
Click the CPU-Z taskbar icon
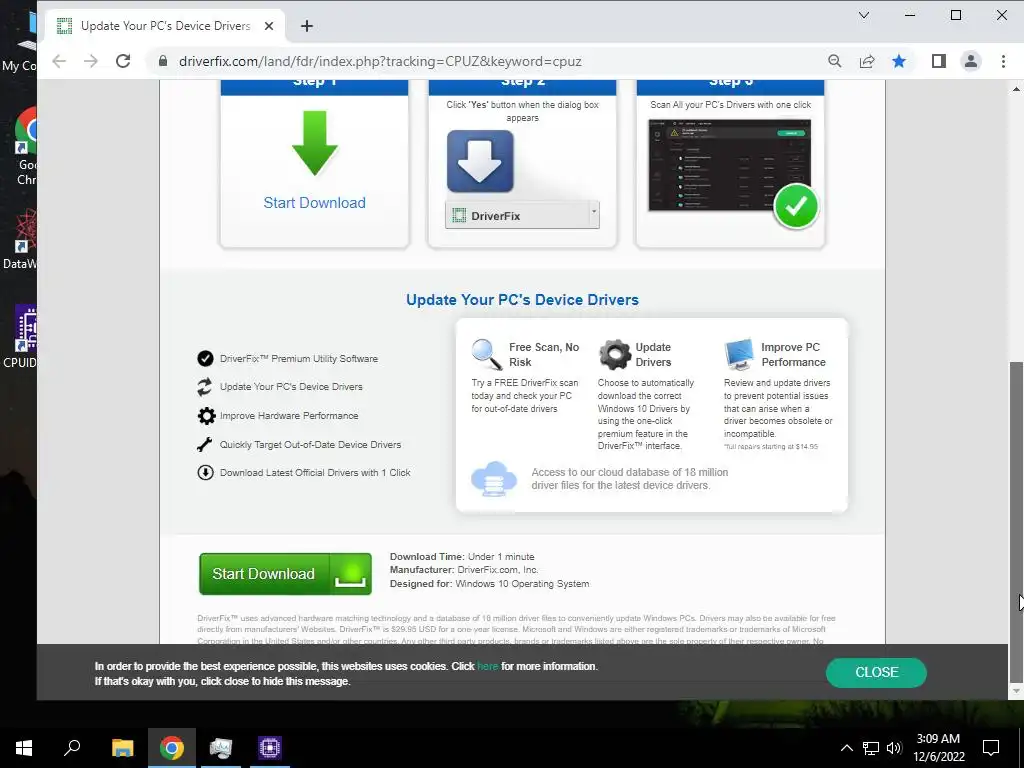pos(270,748)
